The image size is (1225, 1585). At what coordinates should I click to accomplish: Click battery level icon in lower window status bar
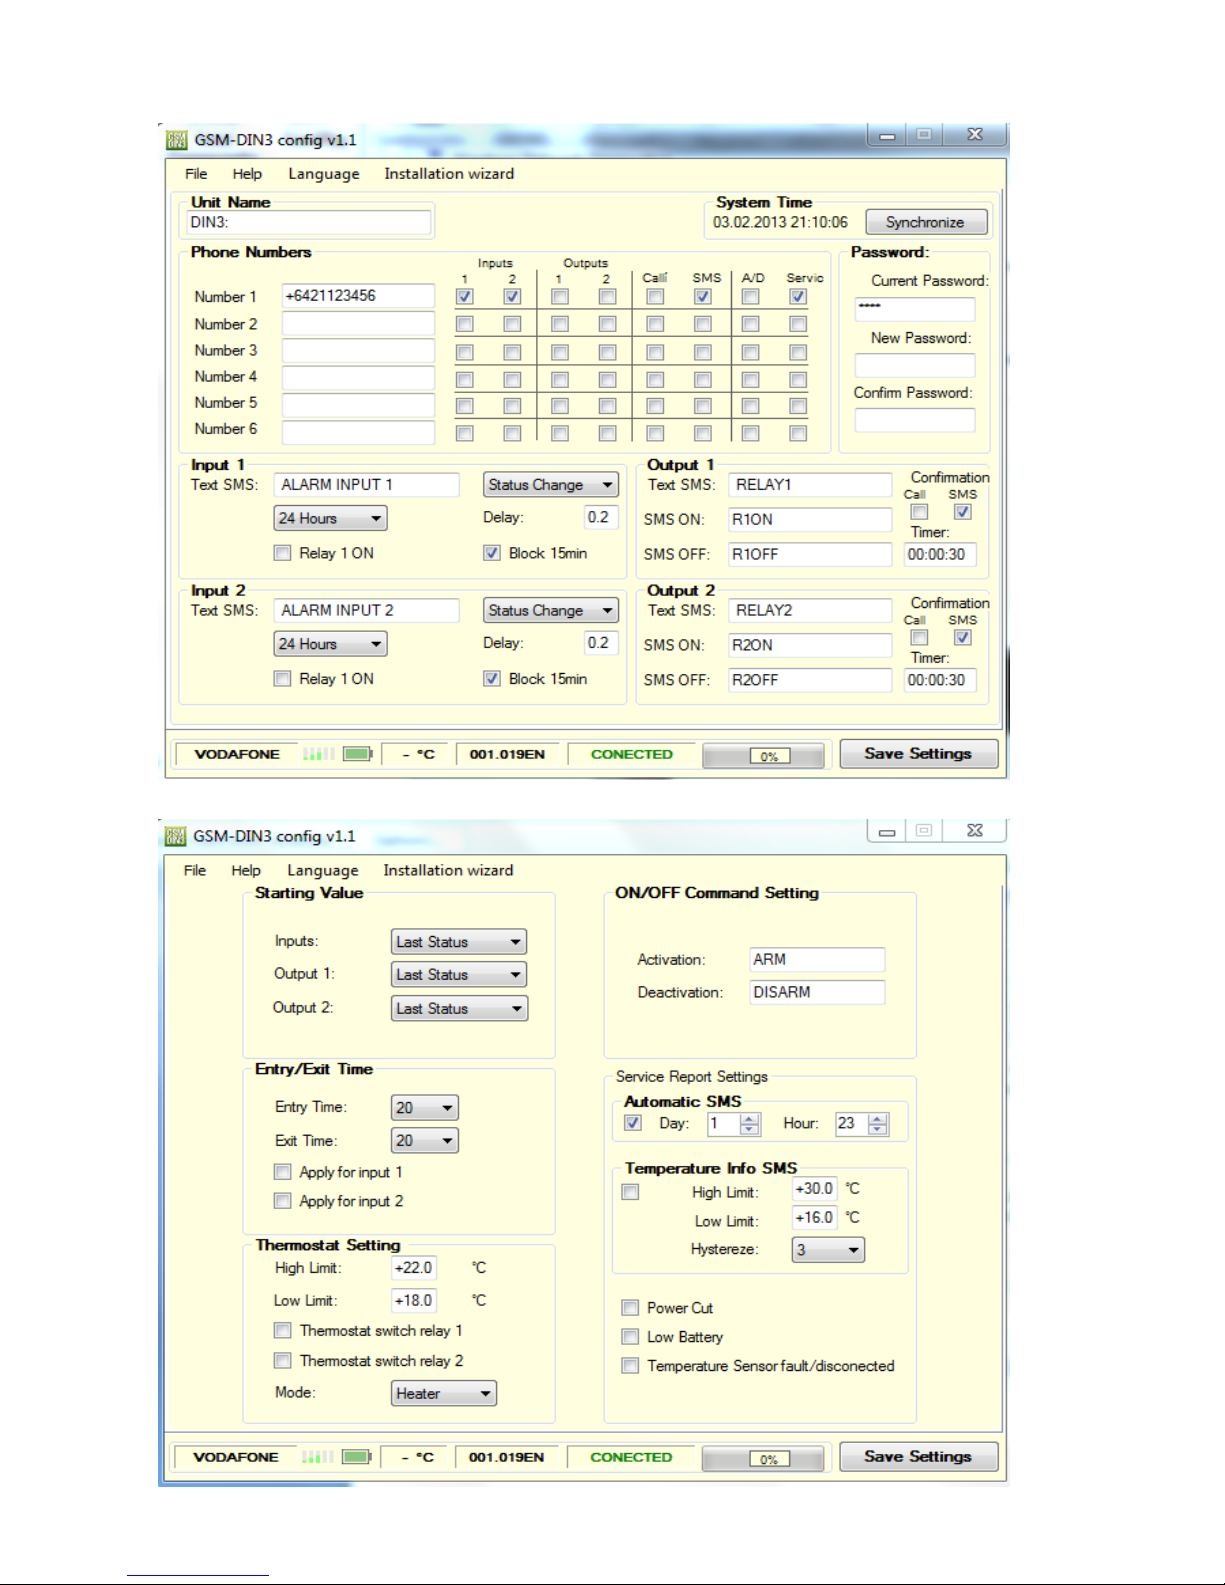pyautogui.click(x=356, y=1457)
